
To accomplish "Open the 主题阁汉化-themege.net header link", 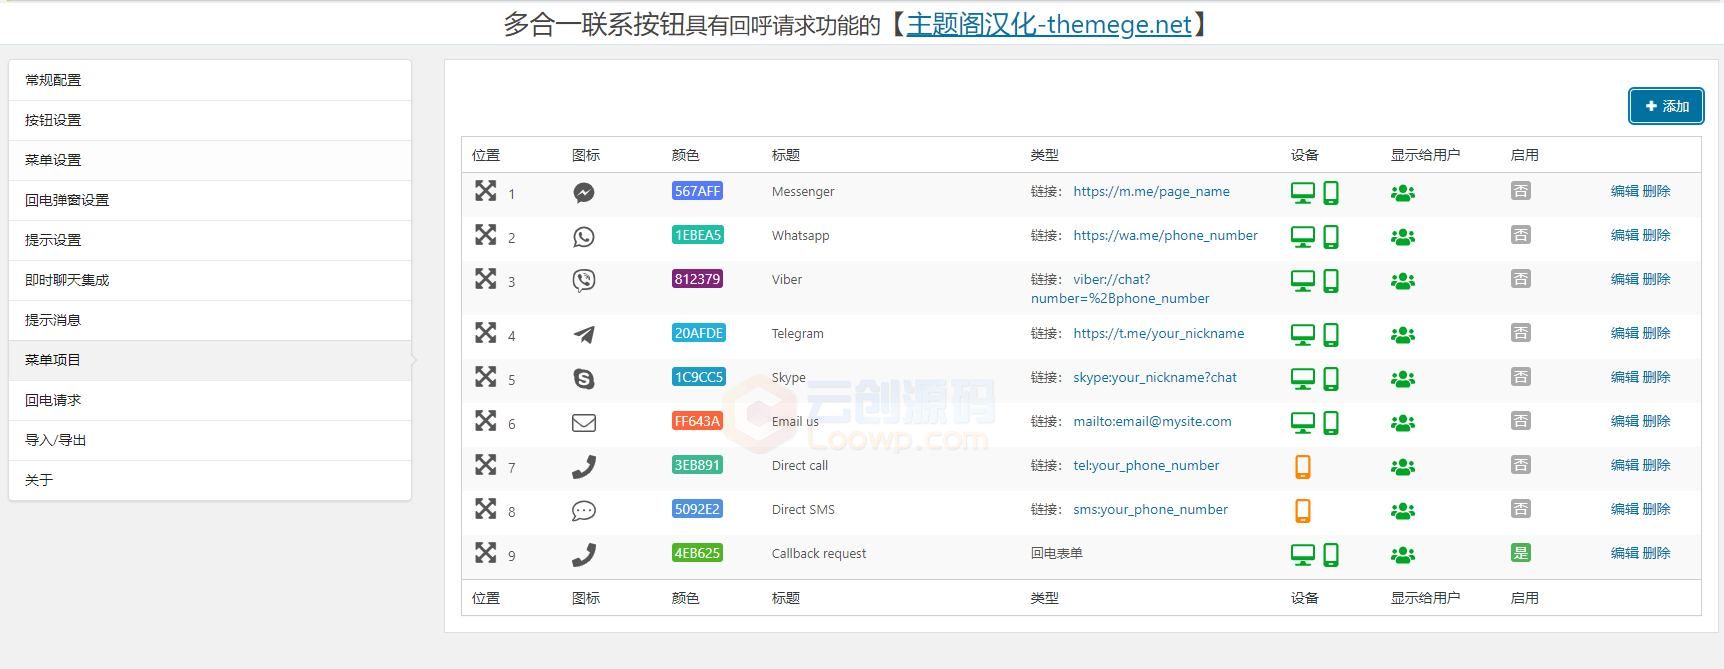I will tap(1049, 24).
